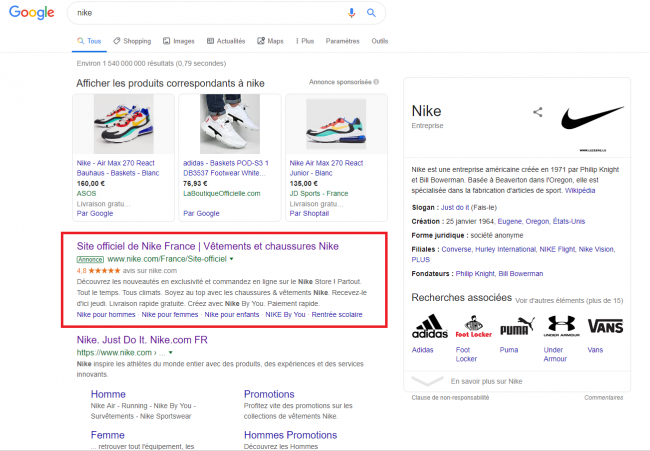Open ad URL dropdown arrow next to nike.com/France
The width and height of the screenshot is (650, 451).
(x=232, y=259)
